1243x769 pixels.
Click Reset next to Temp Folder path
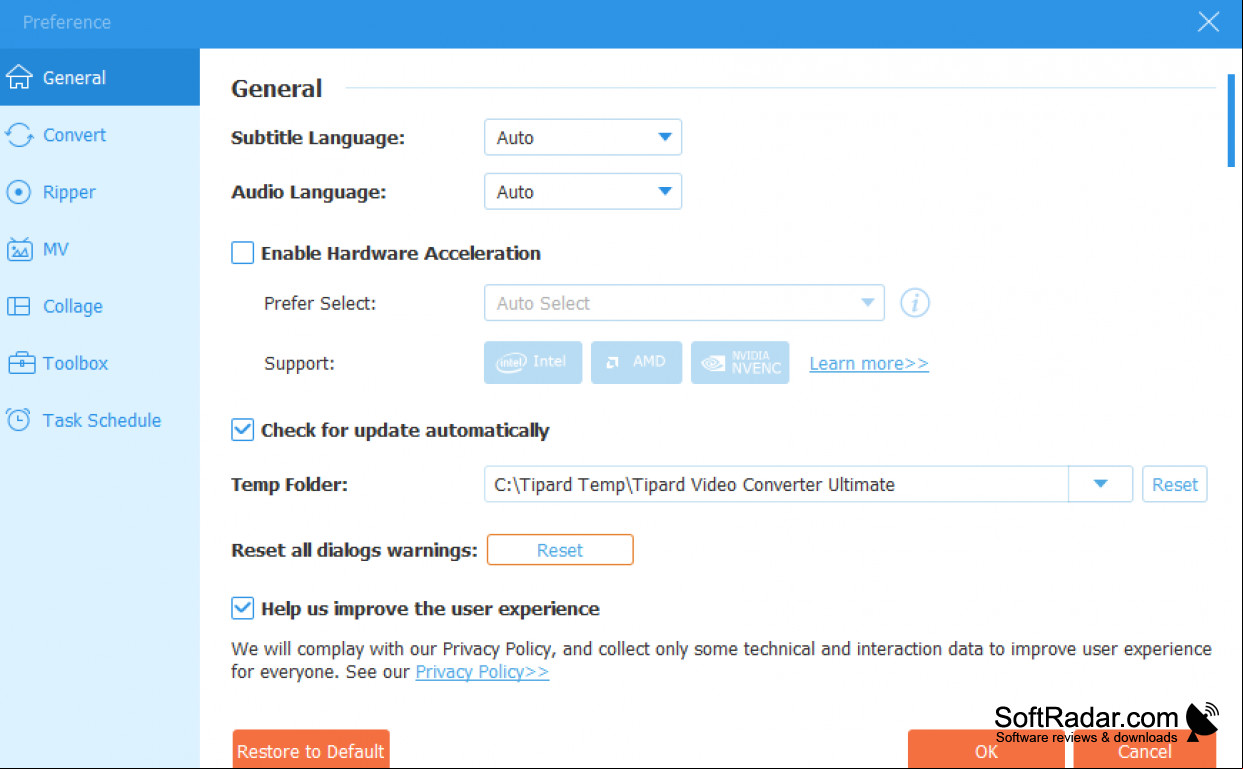1175,484
